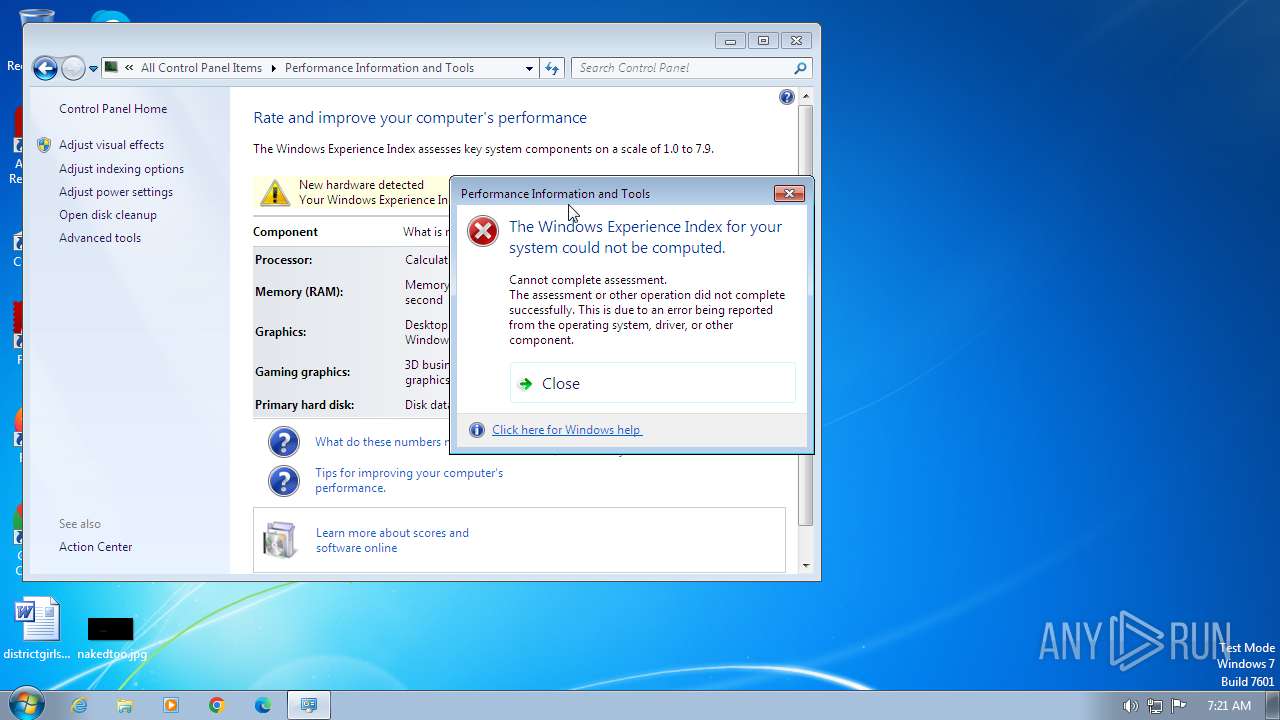Select the Gaming graphics row label
The width and height of the screenshot is (1280, 720).
302,372
